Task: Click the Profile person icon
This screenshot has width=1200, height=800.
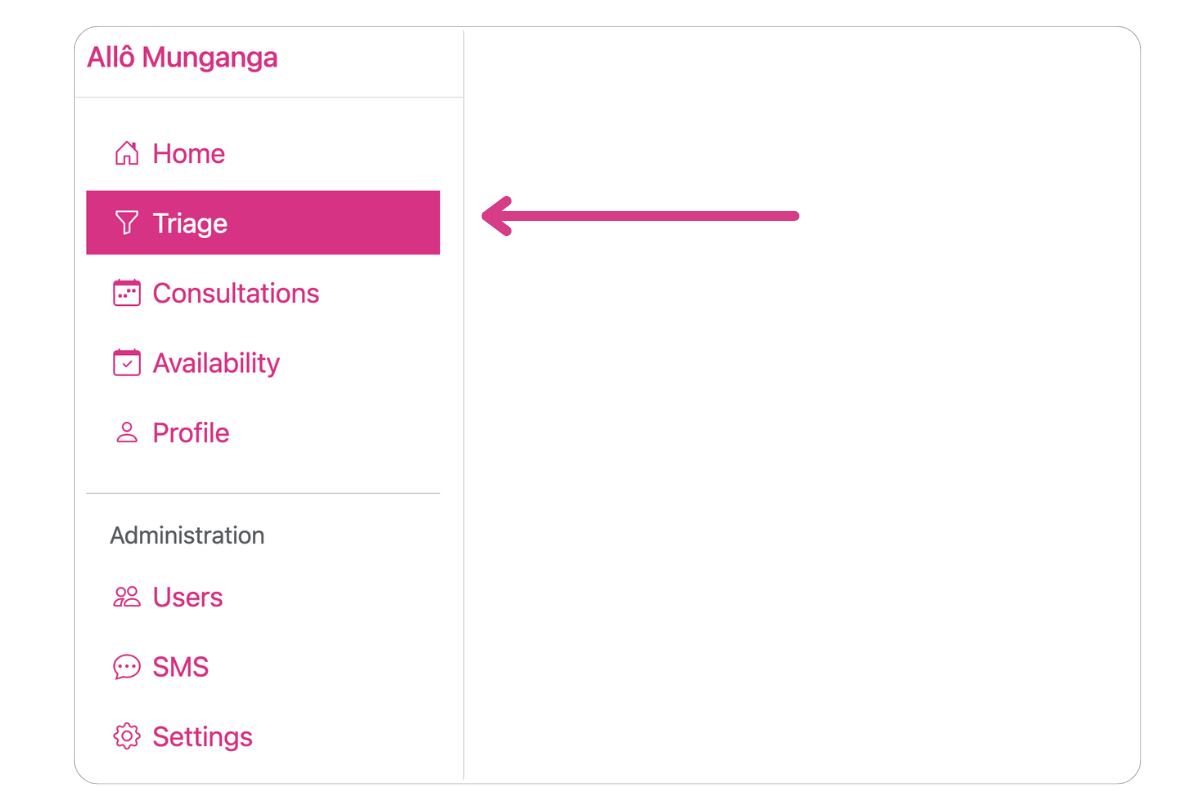Action: coord(127,433)
